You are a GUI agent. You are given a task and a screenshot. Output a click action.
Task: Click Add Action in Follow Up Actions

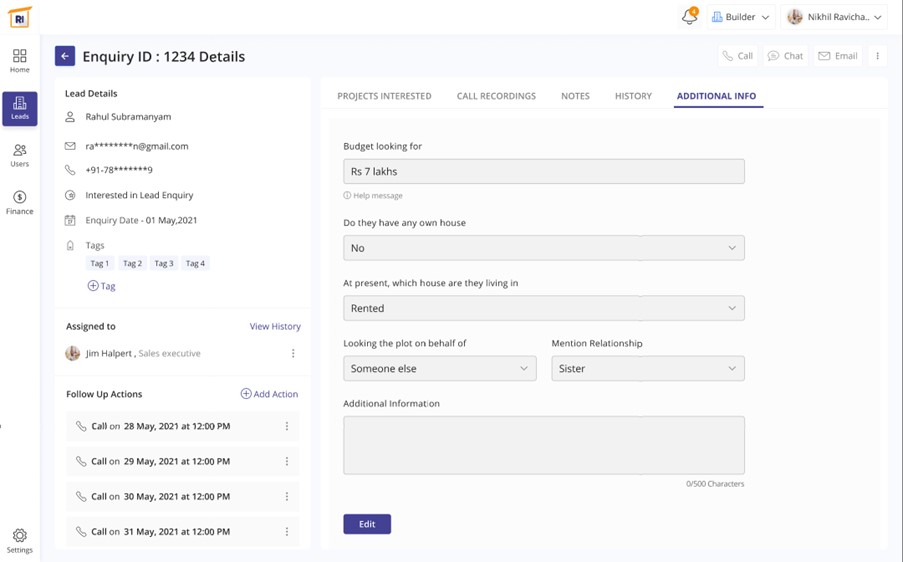269,394
